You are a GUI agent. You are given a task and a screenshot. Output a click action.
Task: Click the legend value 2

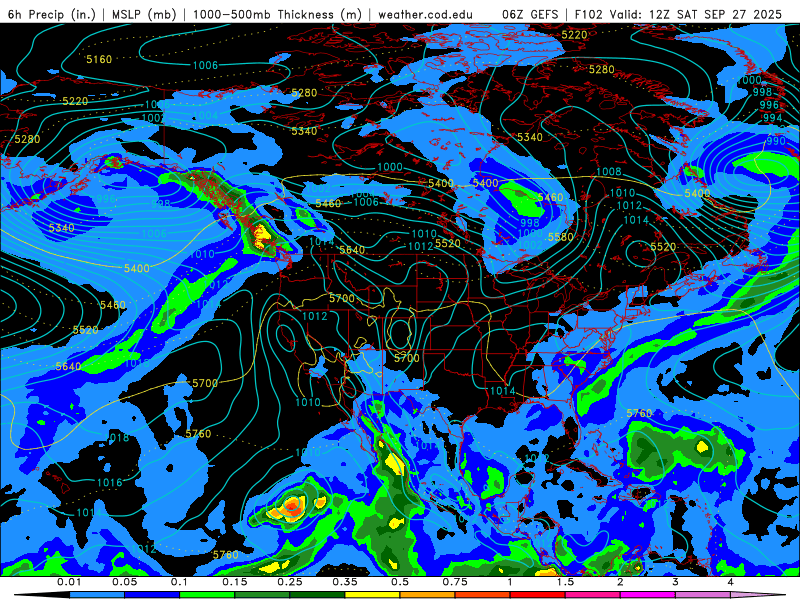pyautogui.click(x=620, y=582)
